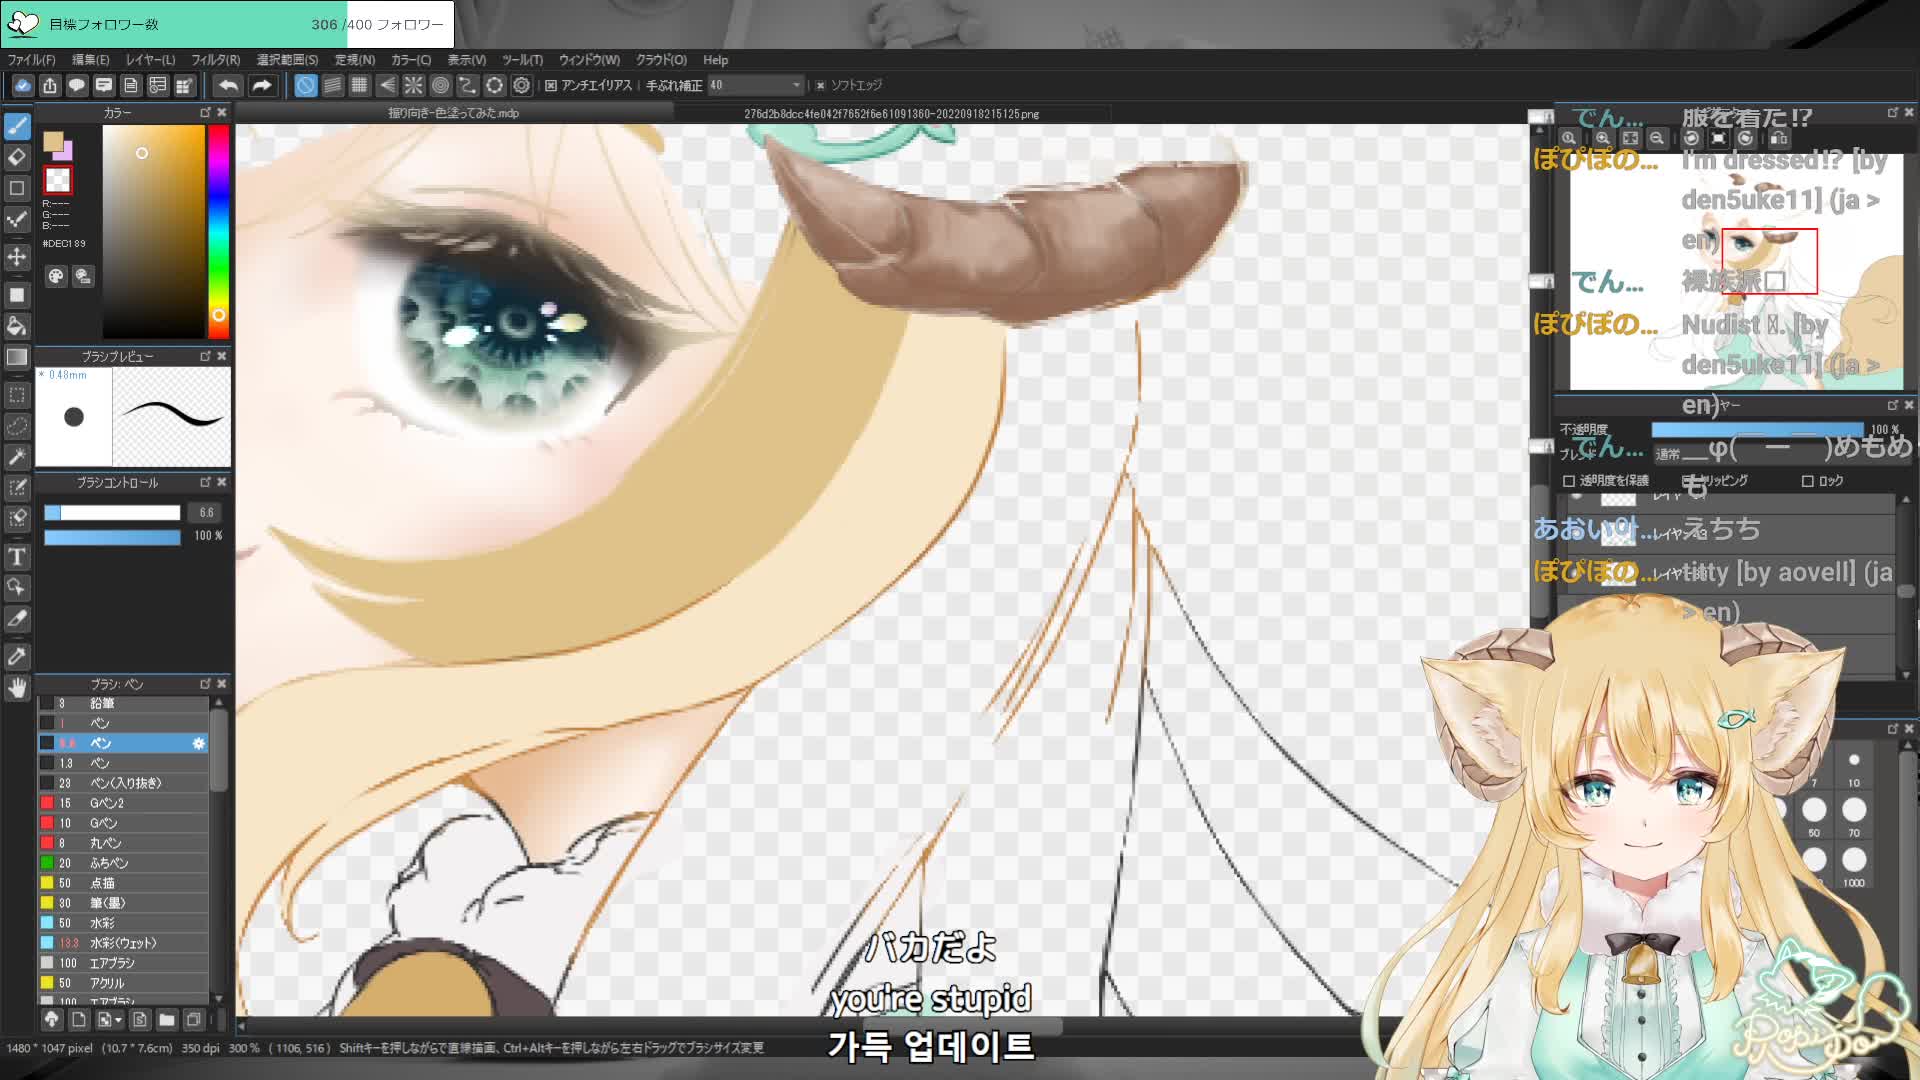The image size is (1920, 1080).
Task: Zoom out on the Navigator panel
Action: 1657,138
